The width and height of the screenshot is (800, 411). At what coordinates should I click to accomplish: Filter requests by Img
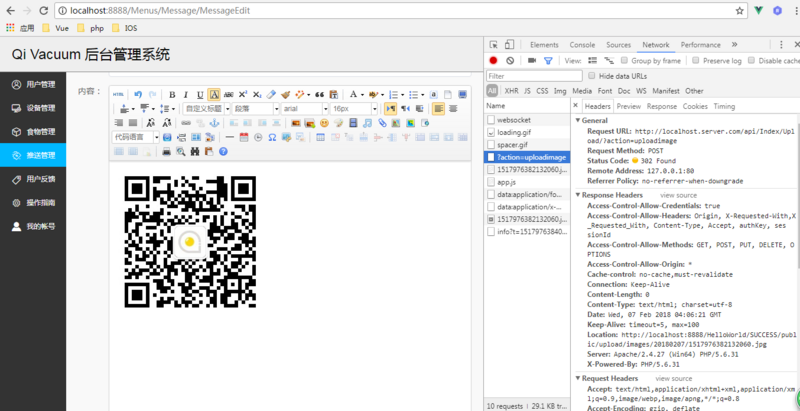(x=560, y=91)
